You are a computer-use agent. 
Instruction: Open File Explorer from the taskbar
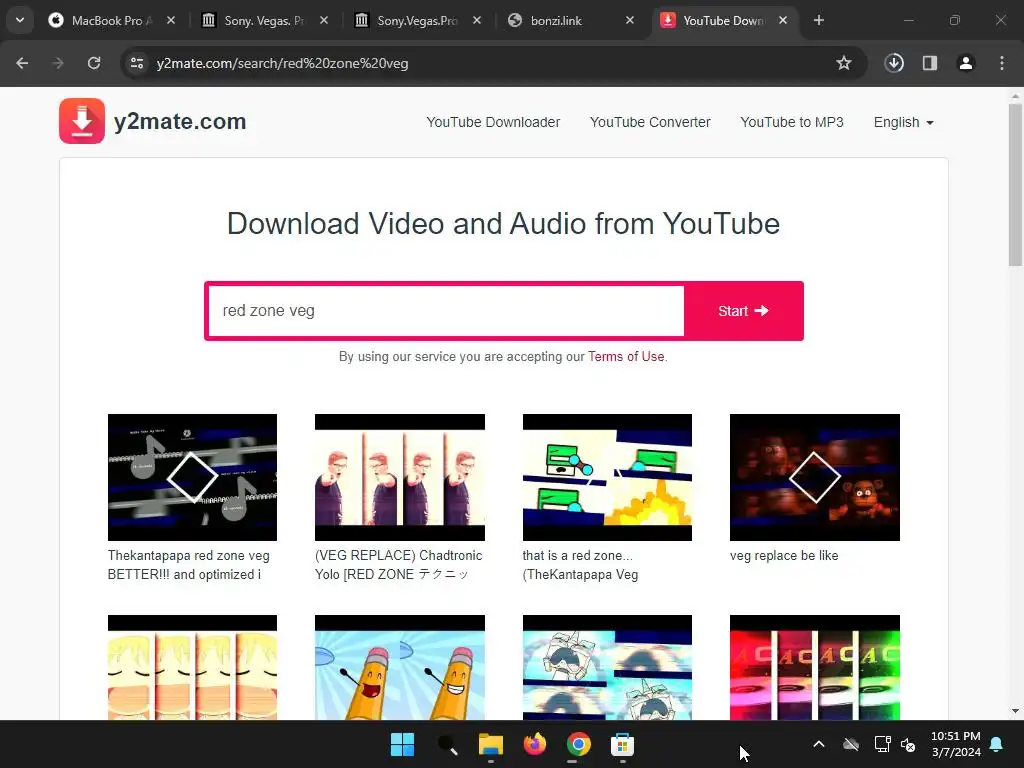click(490, 744)
